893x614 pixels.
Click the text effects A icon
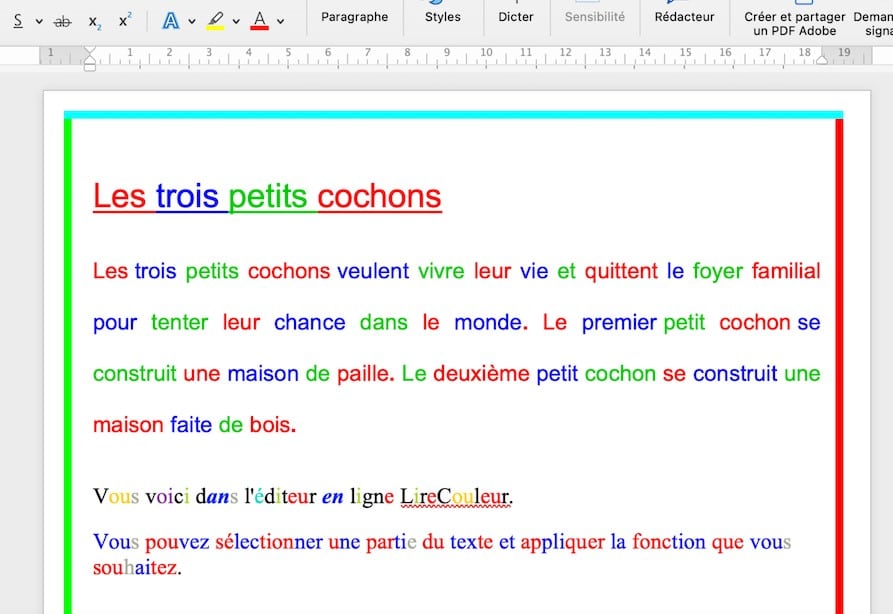coord(170,20)
